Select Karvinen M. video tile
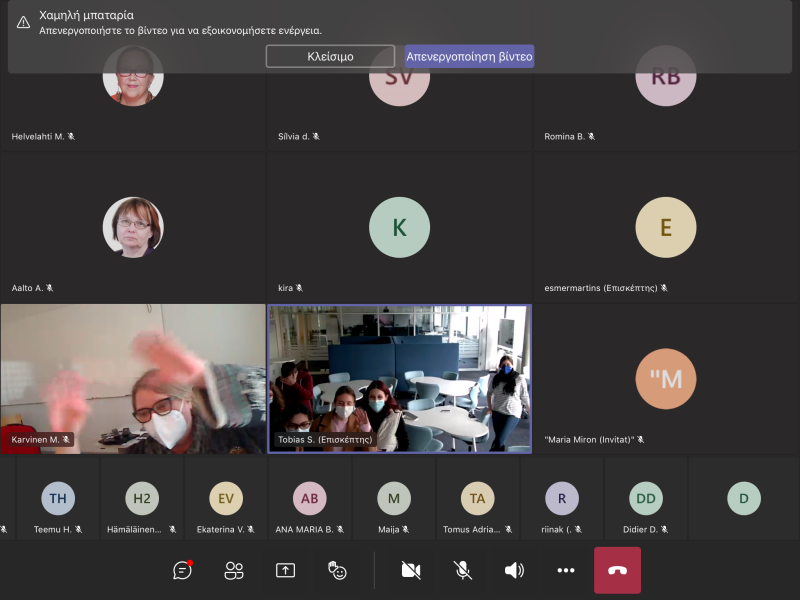Viewport: 800px width, 600px height. click(133, 378)
